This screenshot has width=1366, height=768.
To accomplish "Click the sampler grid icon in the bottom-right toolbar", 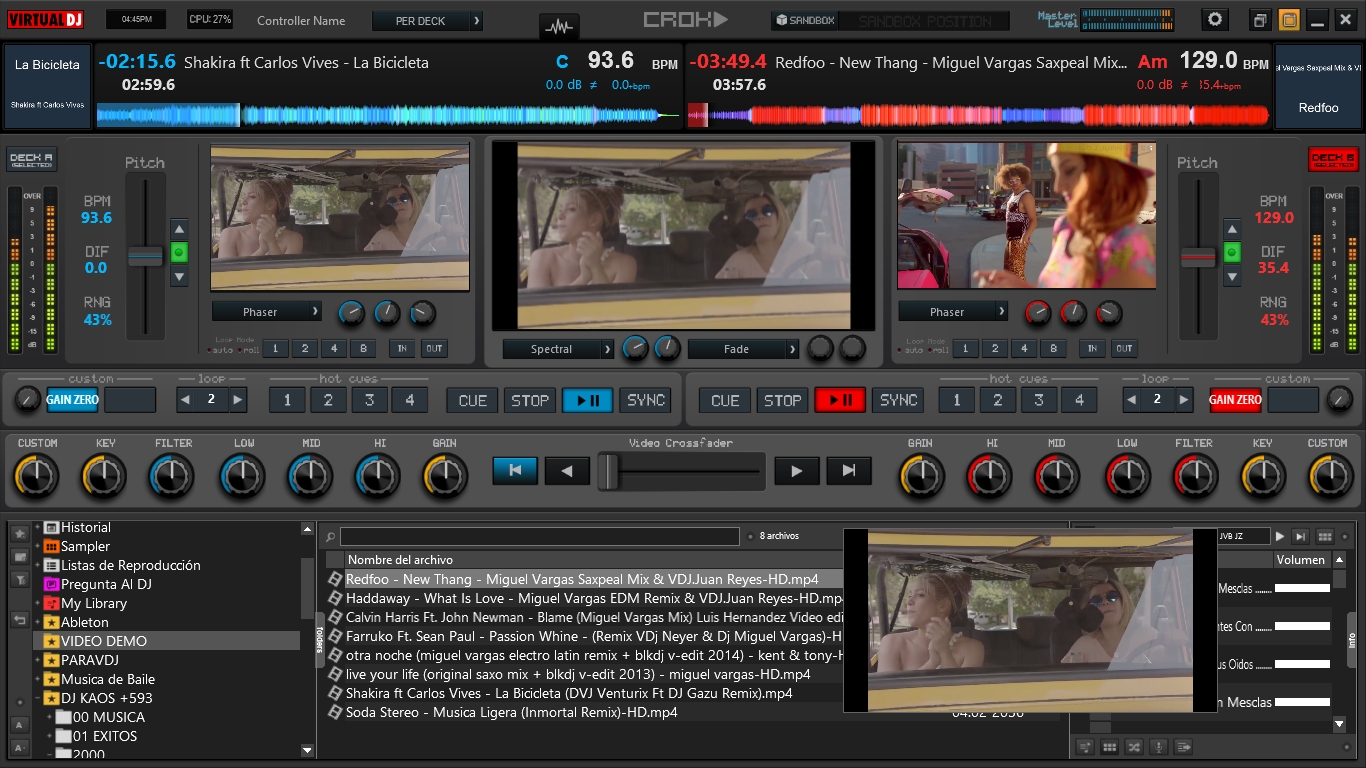I will (x=1109, y=747).
